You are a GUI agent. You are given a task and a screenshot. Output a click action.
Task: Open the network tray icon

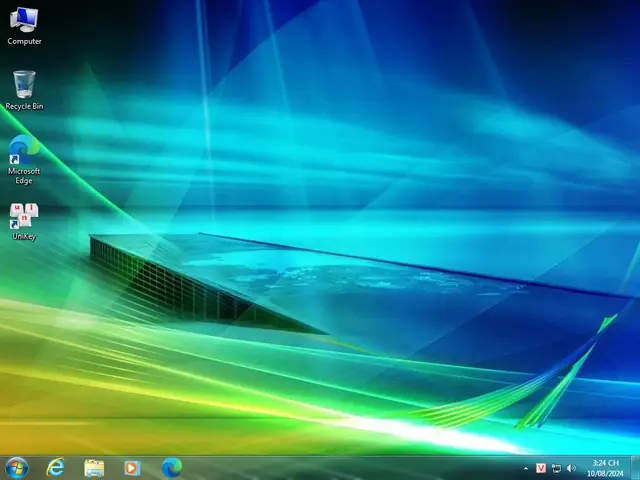pyautogui.click(x=556, y=468)
